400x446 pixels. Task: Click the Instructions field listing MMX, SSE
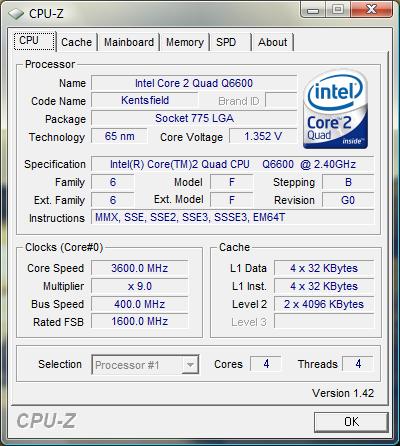coord(233,218)
